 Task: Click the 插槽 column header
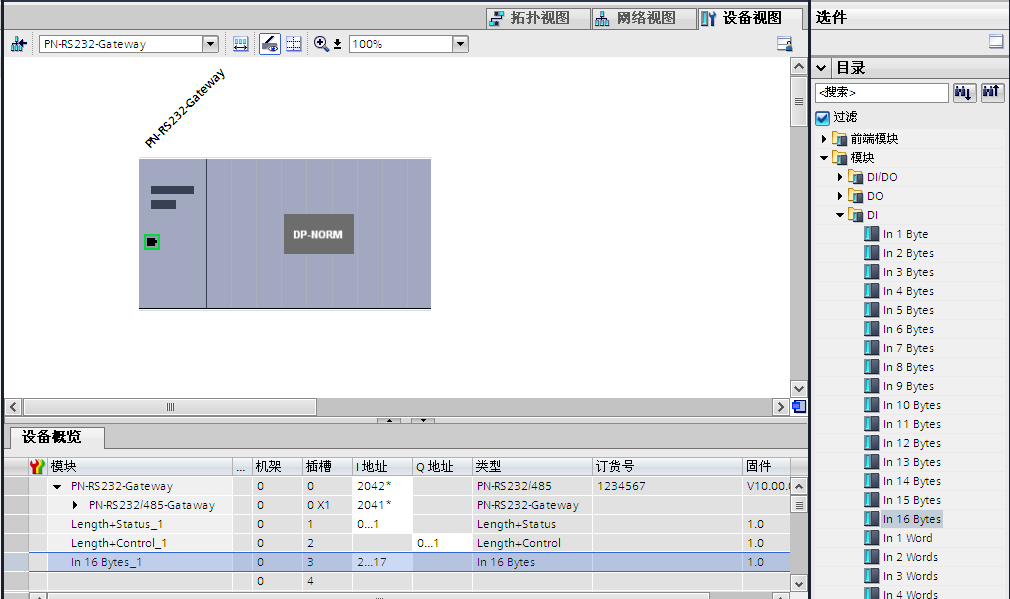327,466
